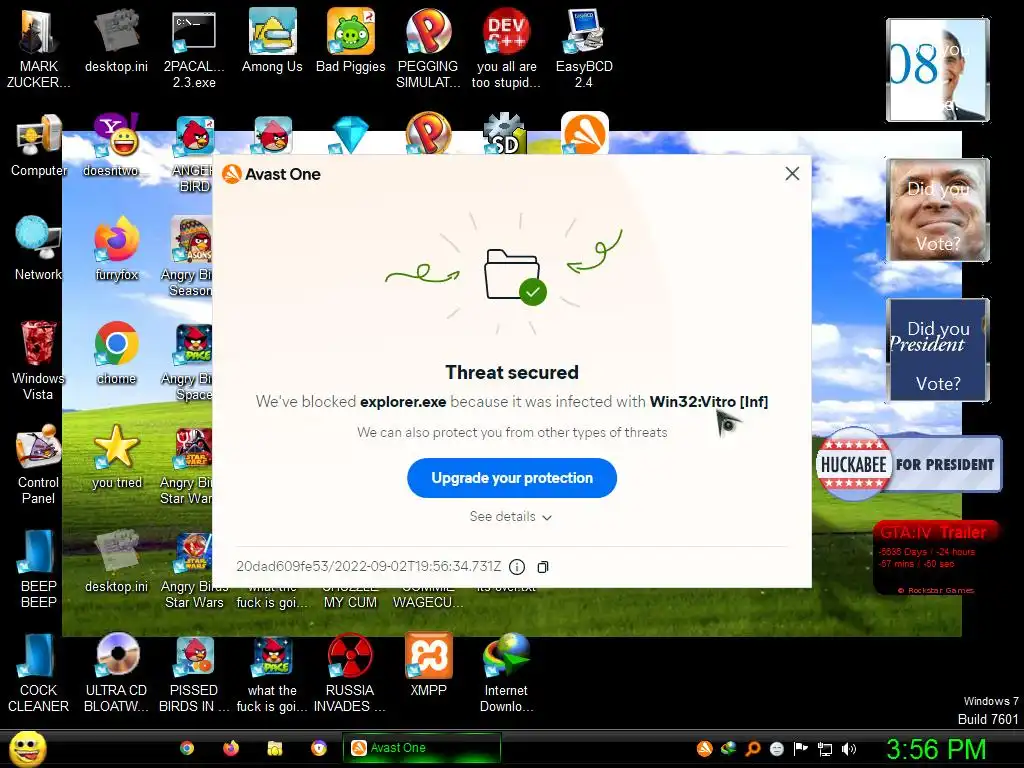This screenshot has width=1024, height=768.
Task: Launch the chome Chrome shortcut
Action: [x=116, y=353]
